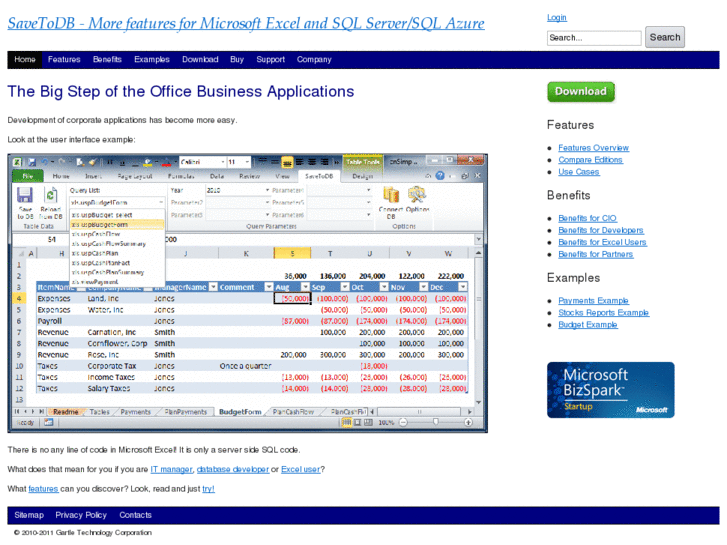Click into the Search text field

tap(594, 38)
